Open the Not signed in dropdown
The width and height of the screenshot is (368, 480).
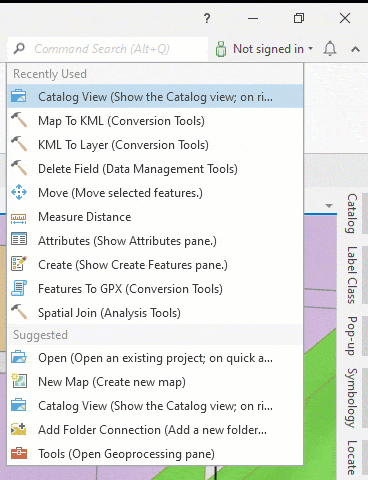pyautogui.click(x=273, y=49)
